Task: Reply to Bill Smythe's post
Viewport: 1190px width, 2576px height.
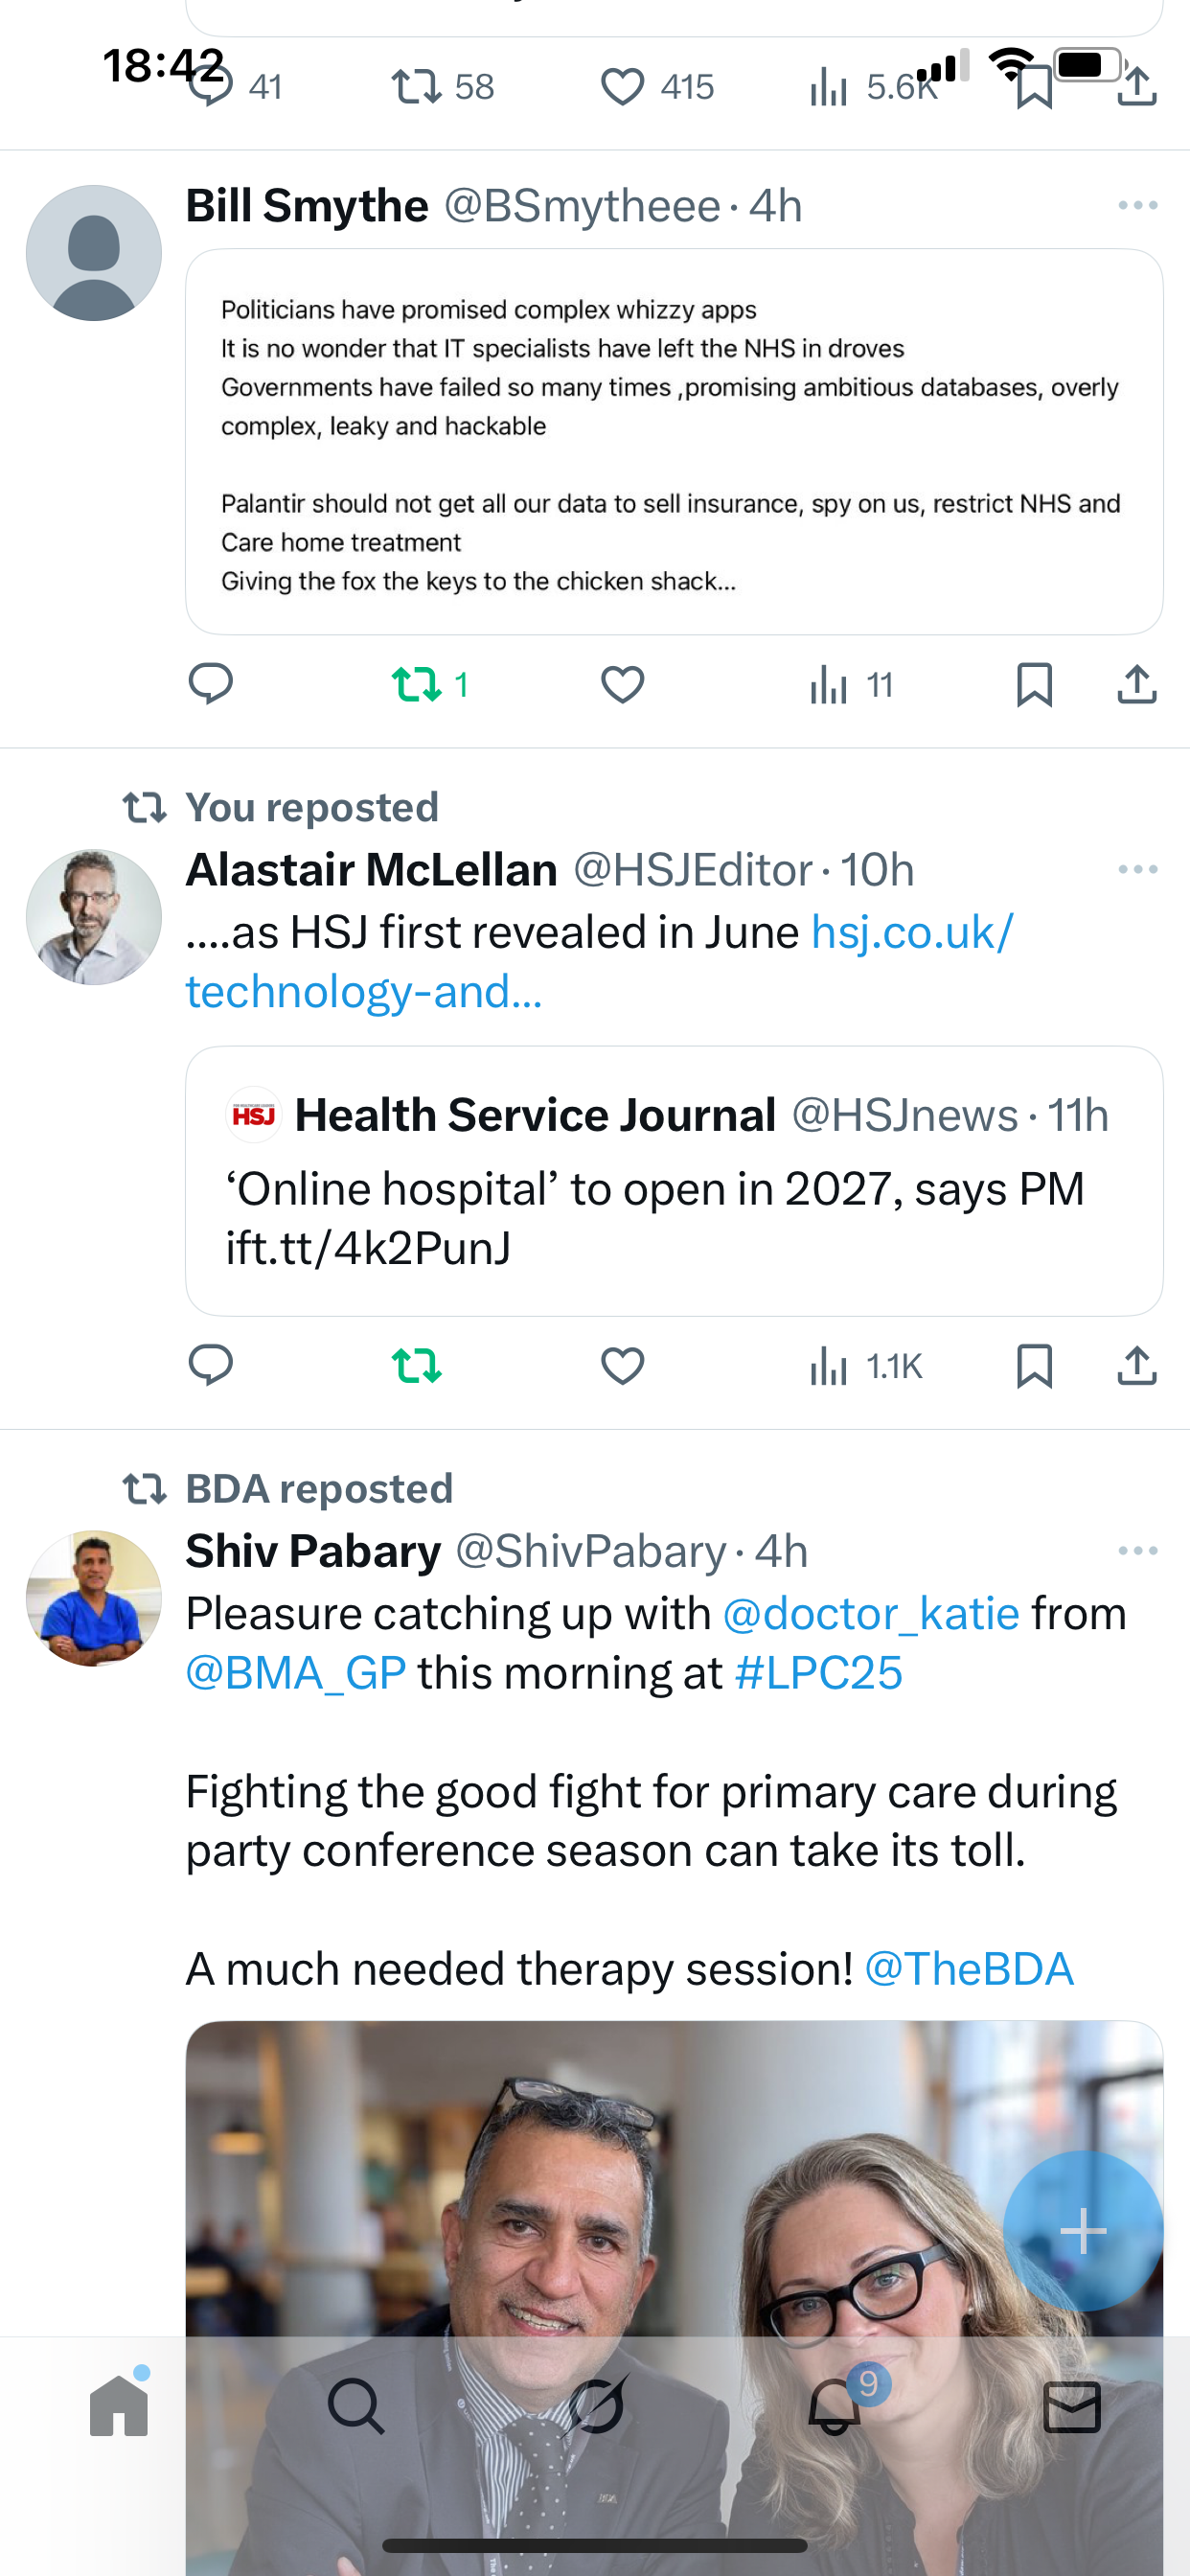Action: tap(210, 685)
